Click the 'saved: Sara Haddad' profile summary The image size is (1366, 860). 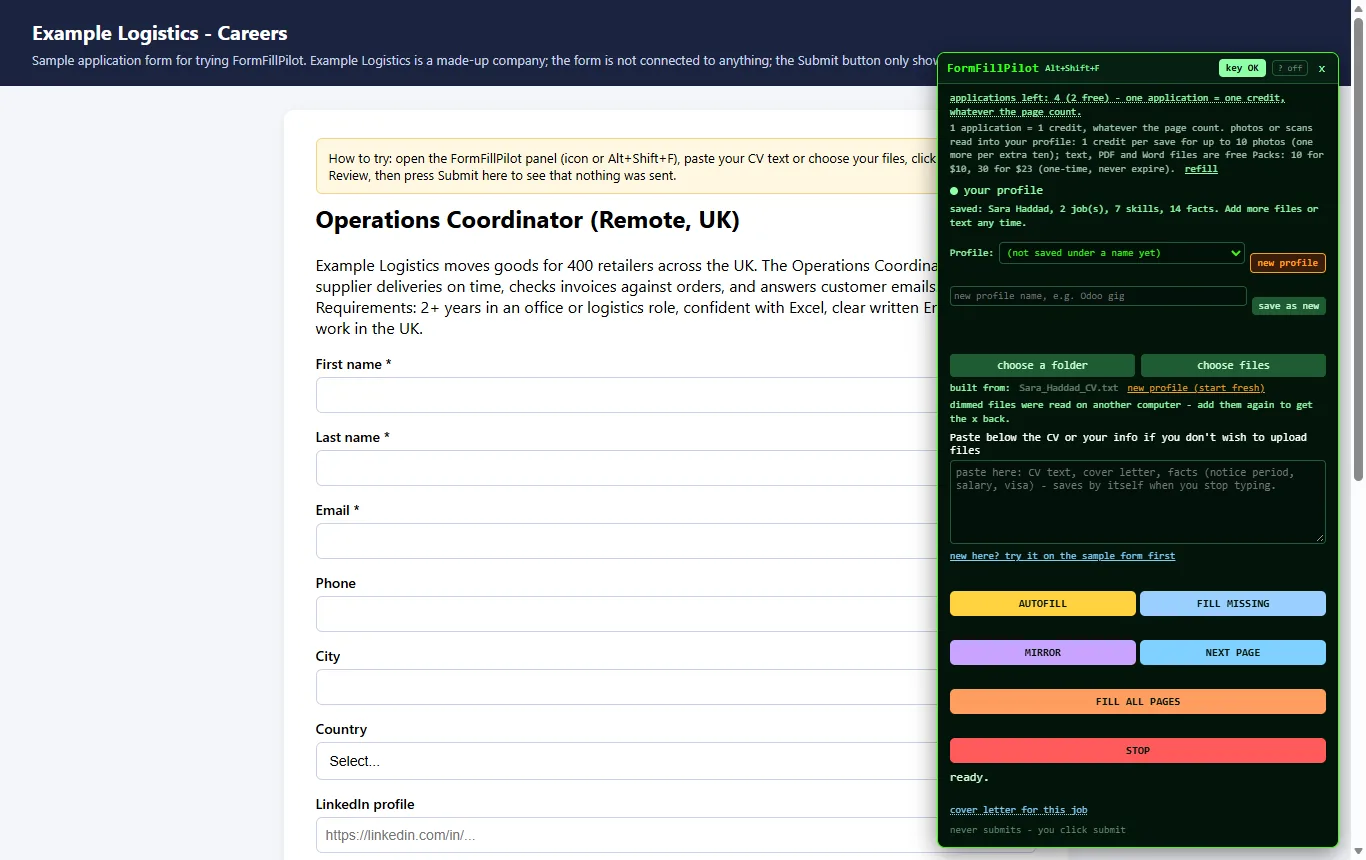click(x=1134, y=216)
